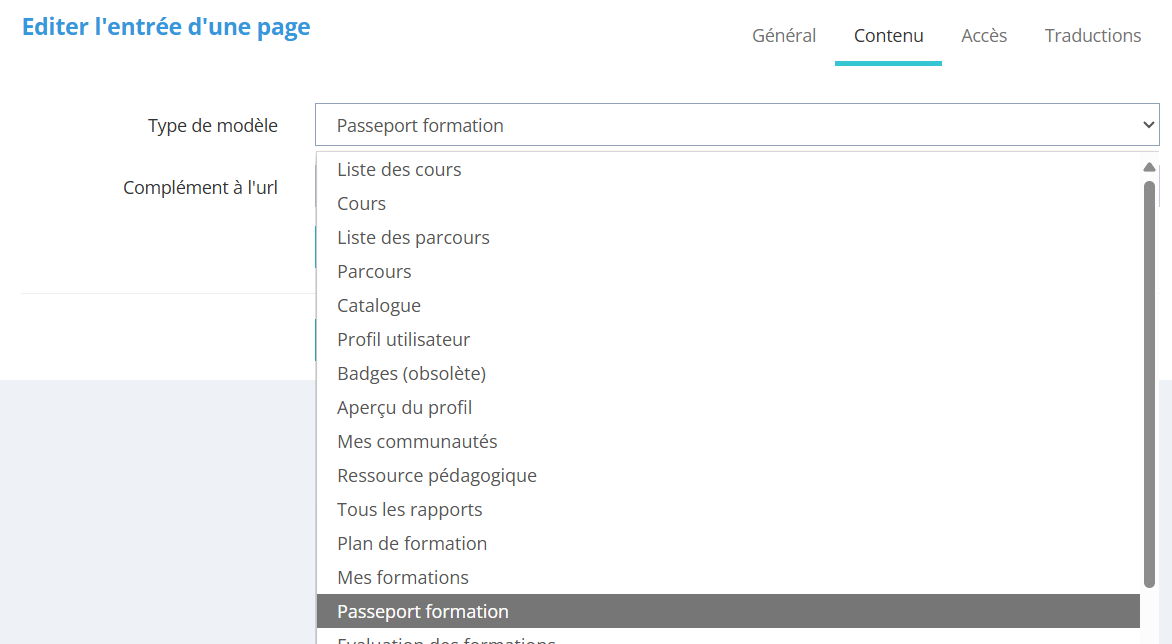Open the Type de modèle dropdown arrow
This screenshot has height=644, width=1172.
(x=1146, y=124)
